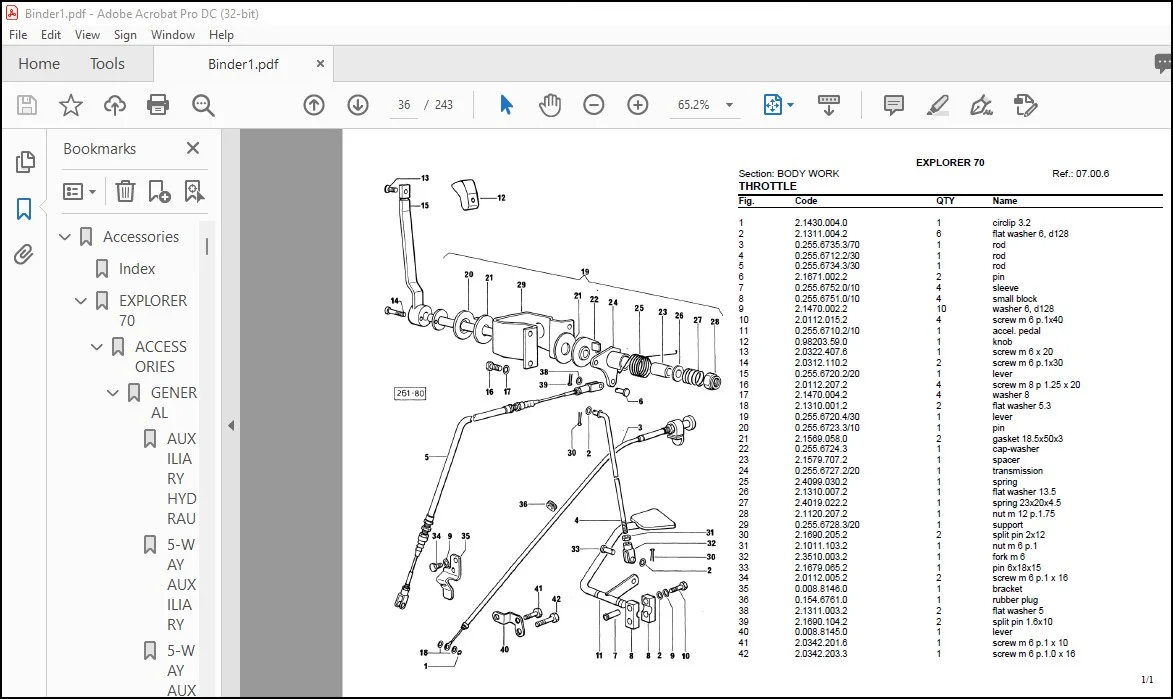Click the 'EXPLORER 70' page title

point(950,162)
